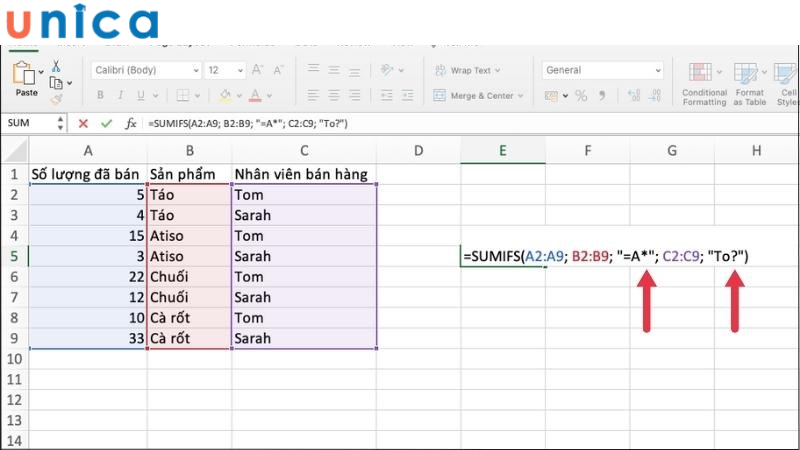Expand Conditional Formatting arrow
Screen dimensions: 800x450
[x=719, y=72]
